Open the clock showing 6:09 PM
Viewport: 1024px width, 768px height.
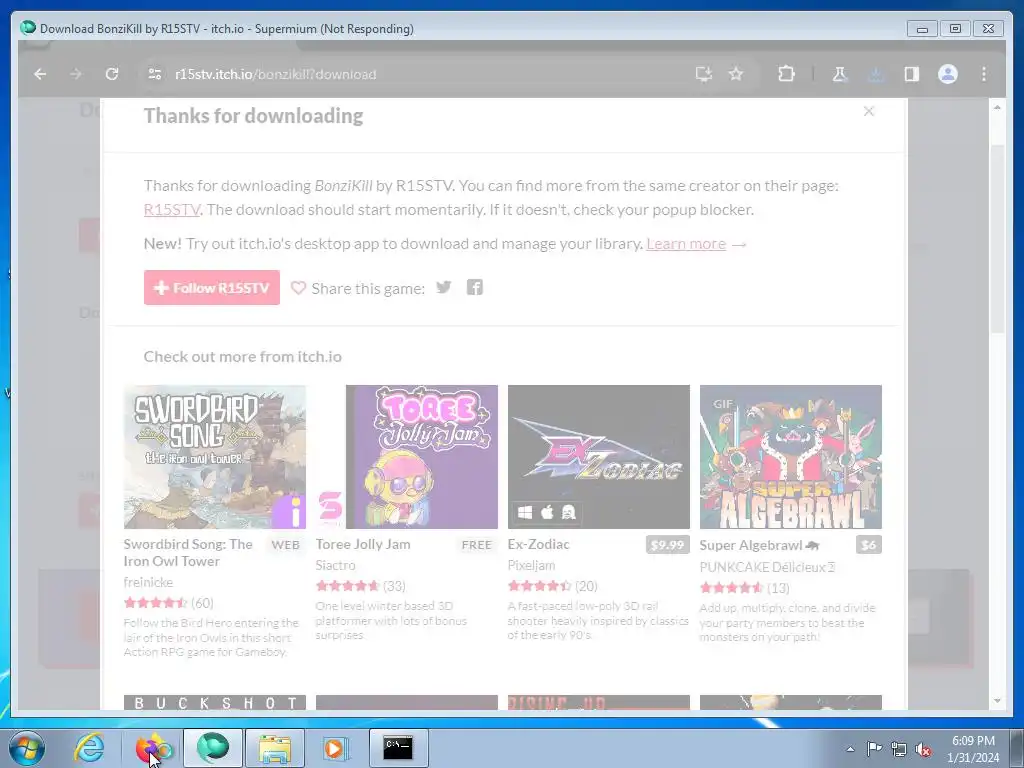973,749
